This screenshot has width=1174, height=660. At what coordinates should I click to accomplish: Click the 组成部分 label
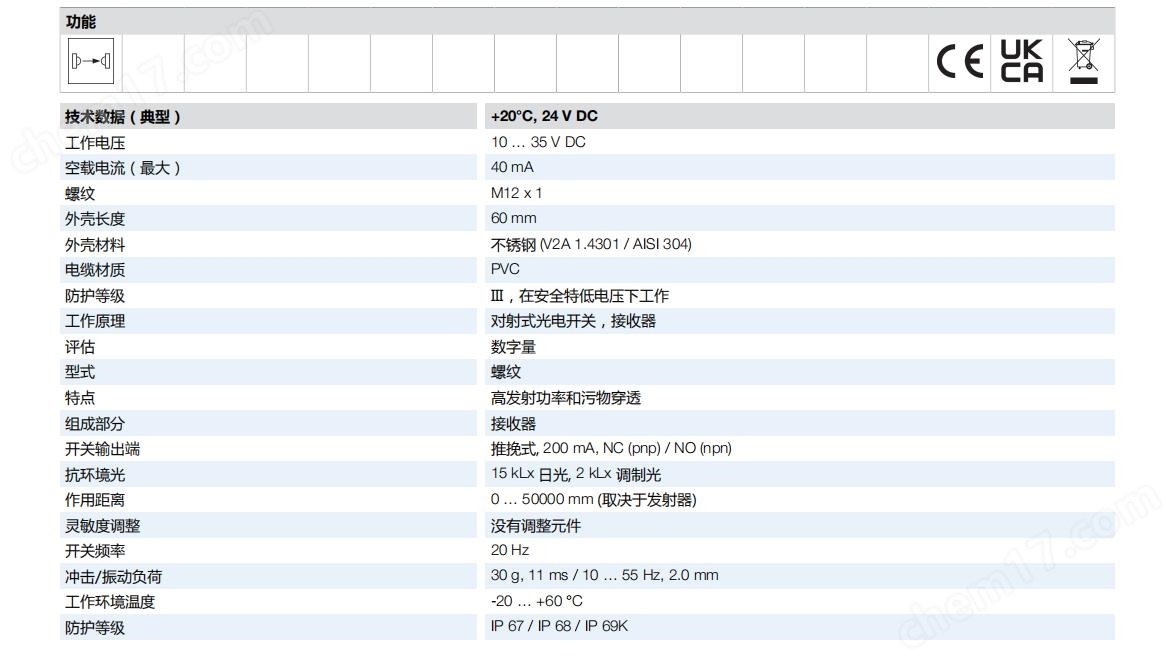[95, 423]
